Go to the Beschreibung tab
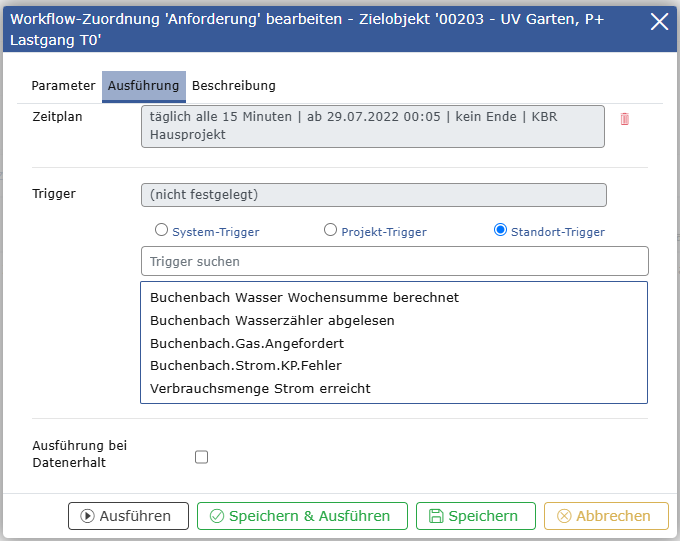This screenshot has height=541, width=680. click(x=234, y=86)
